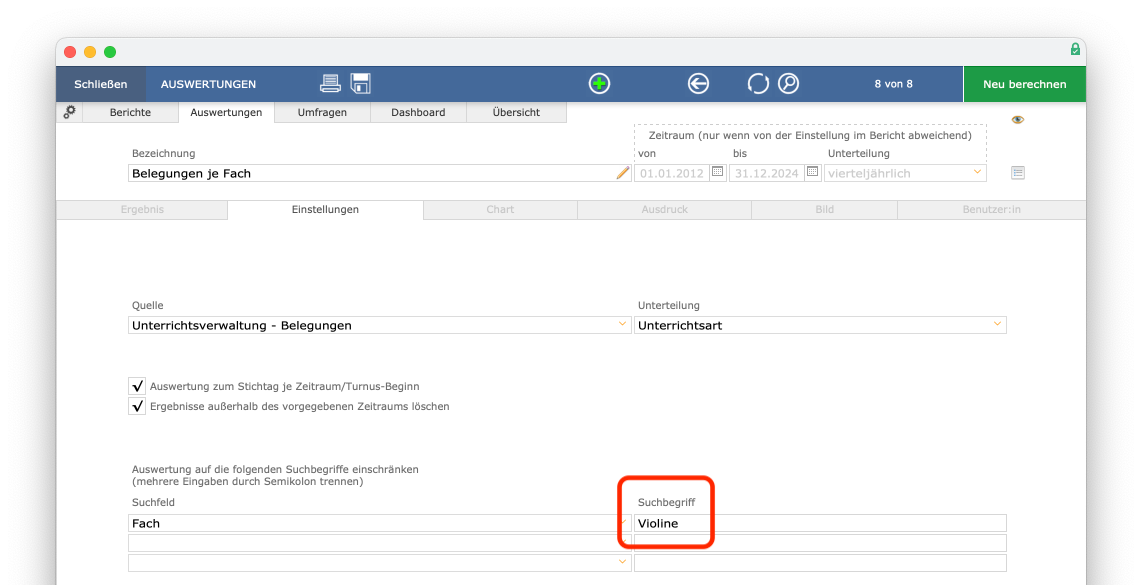Click the record counter 8 von 8
The height and width of the screenshot is (585, 1142).
(894, 84)
